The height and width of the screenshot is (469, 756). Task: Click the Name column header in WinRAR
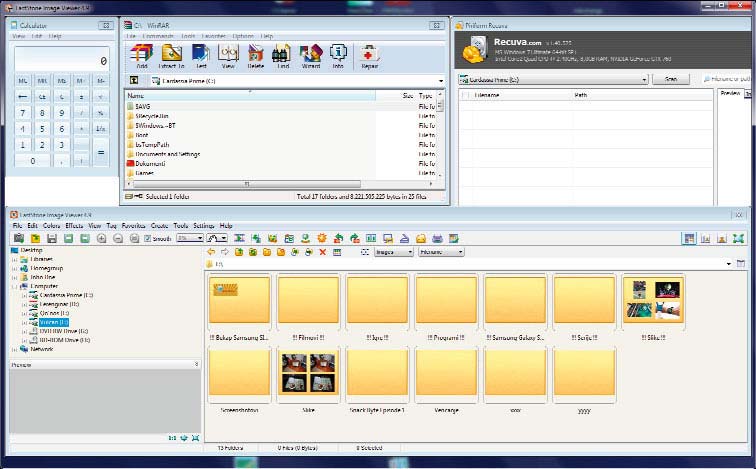pos(250,95)
